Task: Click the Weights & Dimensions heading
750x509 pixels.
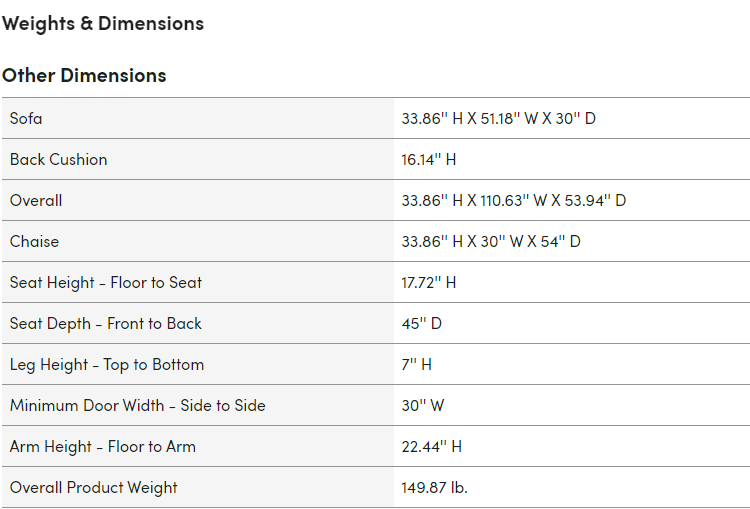Action: (x=103, y=23)
